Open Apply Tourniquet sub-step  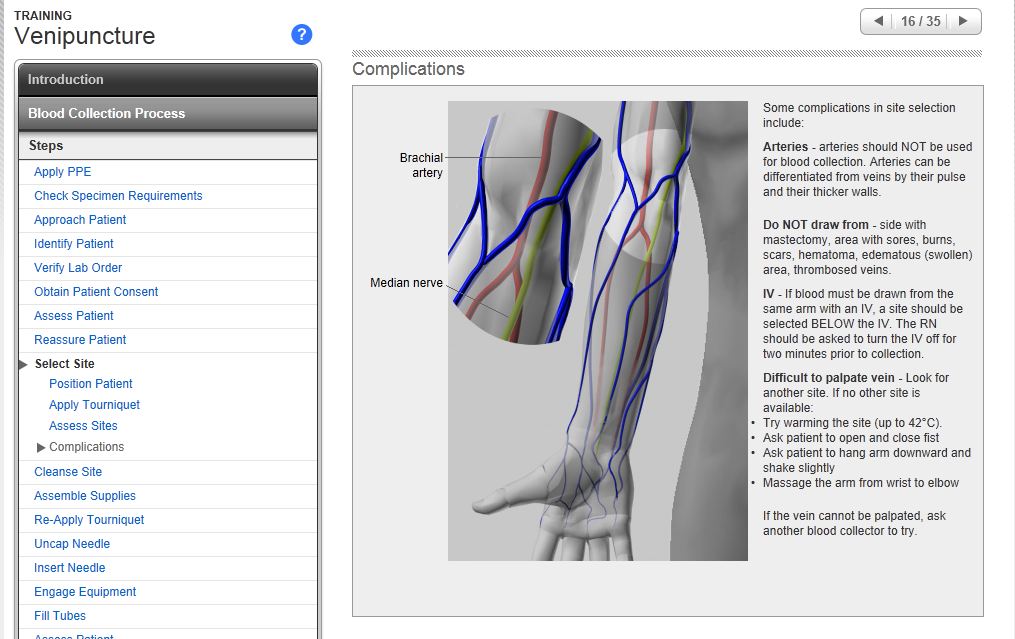tap(94, 405)
